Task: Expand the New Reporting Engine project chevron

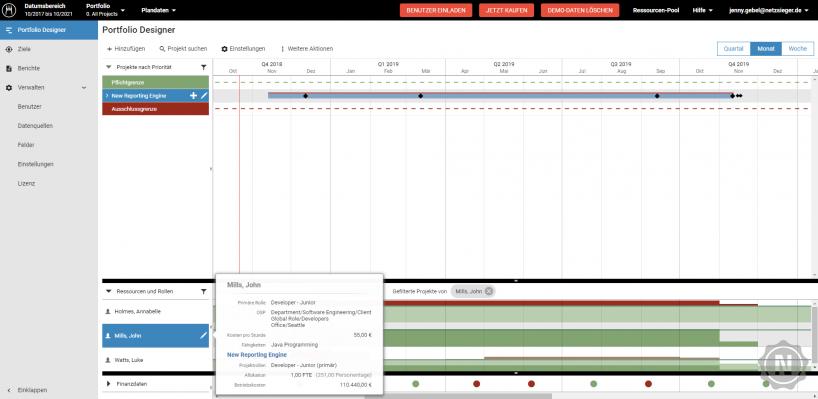Action: tap(106, 96)
